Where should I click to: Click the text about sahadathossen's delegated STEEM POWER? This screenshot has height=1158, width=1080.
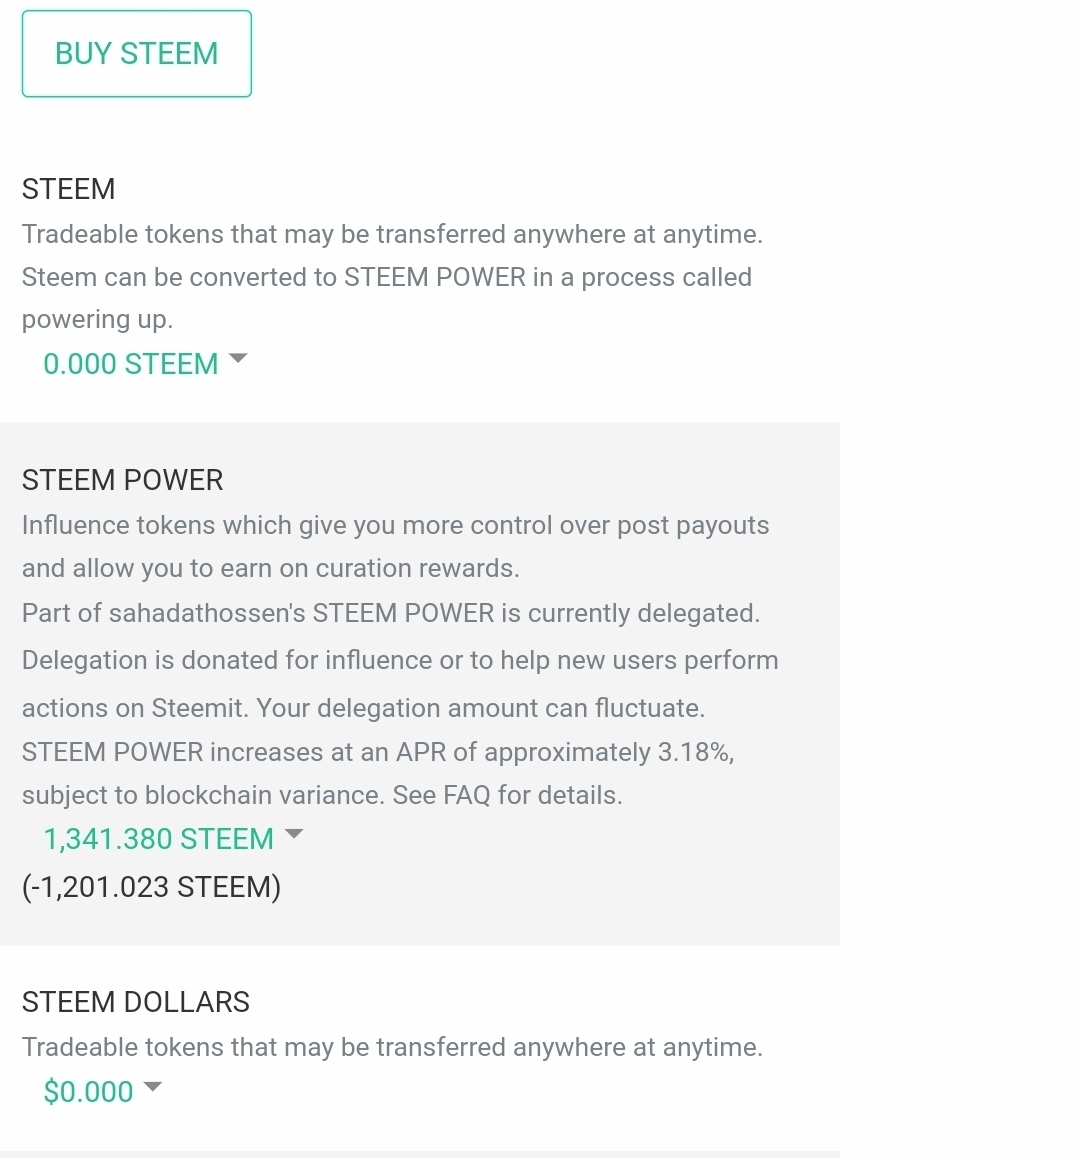391,613
